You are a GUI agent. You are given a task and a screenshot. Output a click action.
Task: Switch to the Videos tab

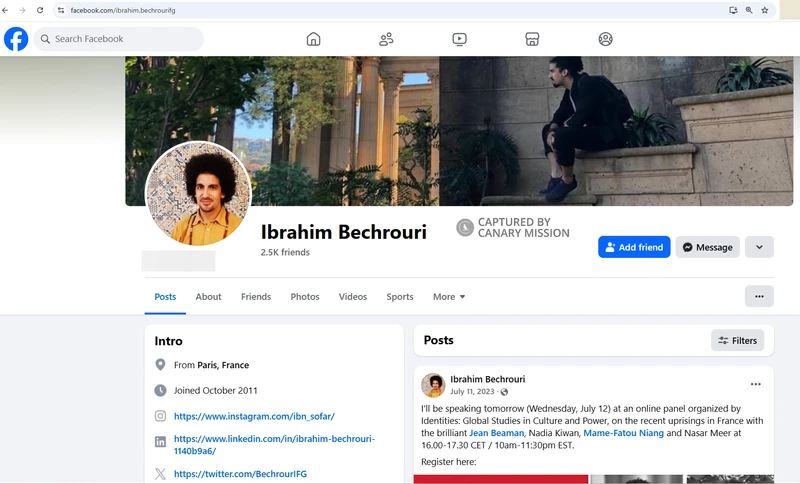coord(353,297)
